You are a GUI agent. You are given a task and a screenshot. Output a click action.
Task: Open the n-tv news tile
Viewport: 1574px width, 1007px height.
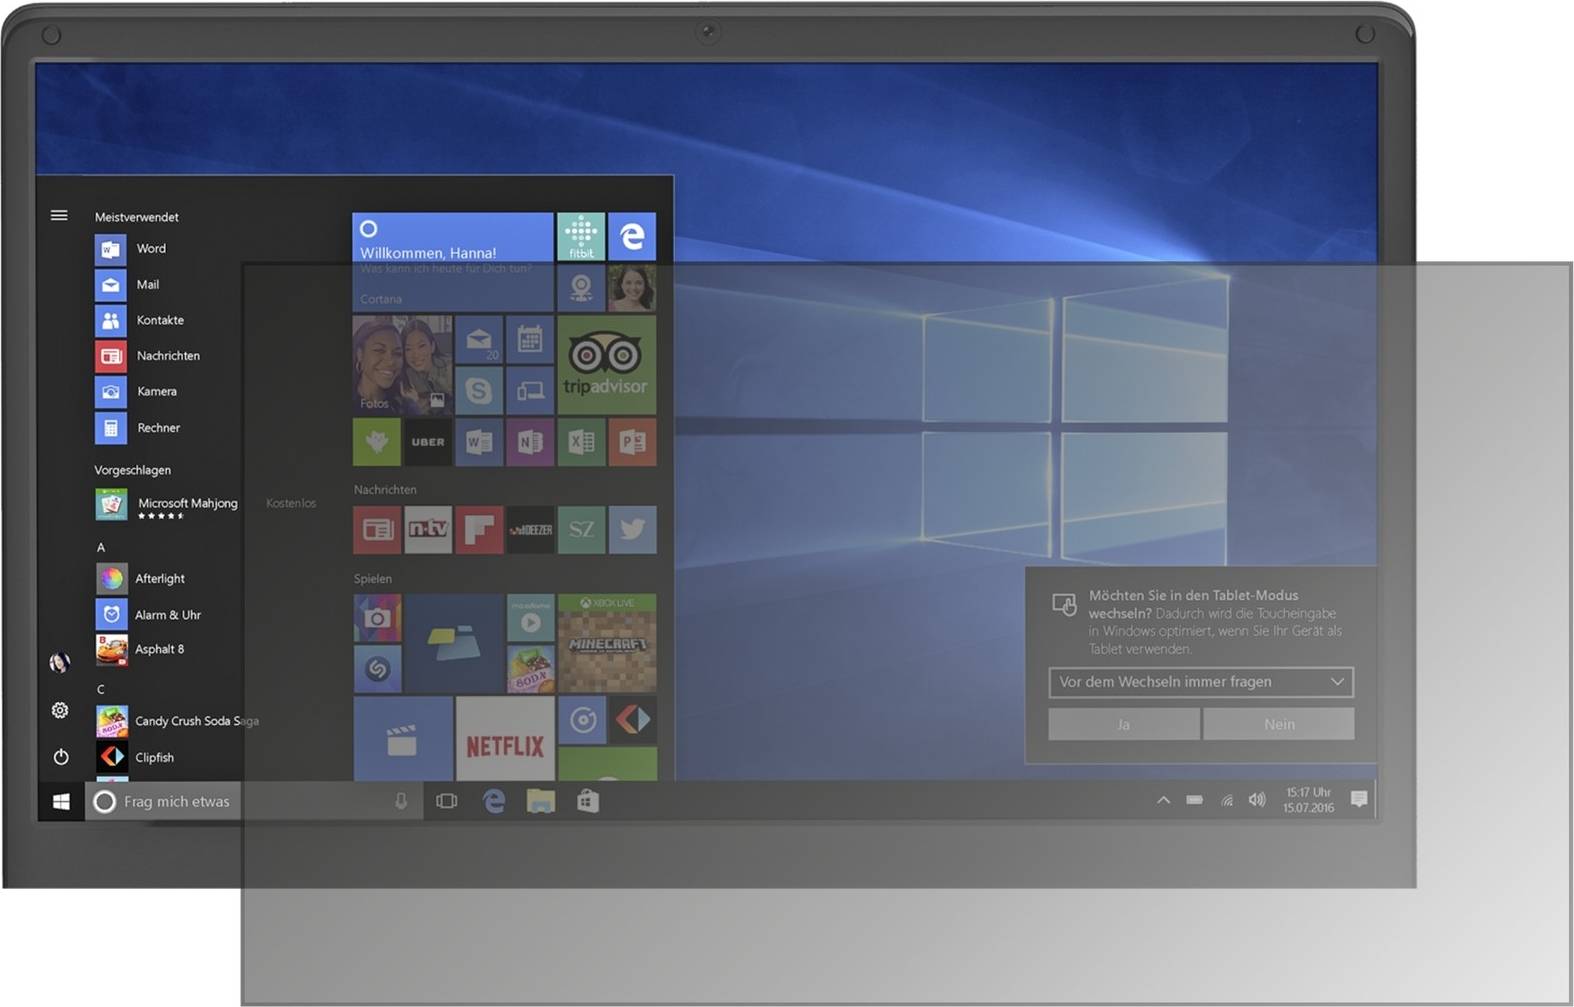tap(428, 530)
